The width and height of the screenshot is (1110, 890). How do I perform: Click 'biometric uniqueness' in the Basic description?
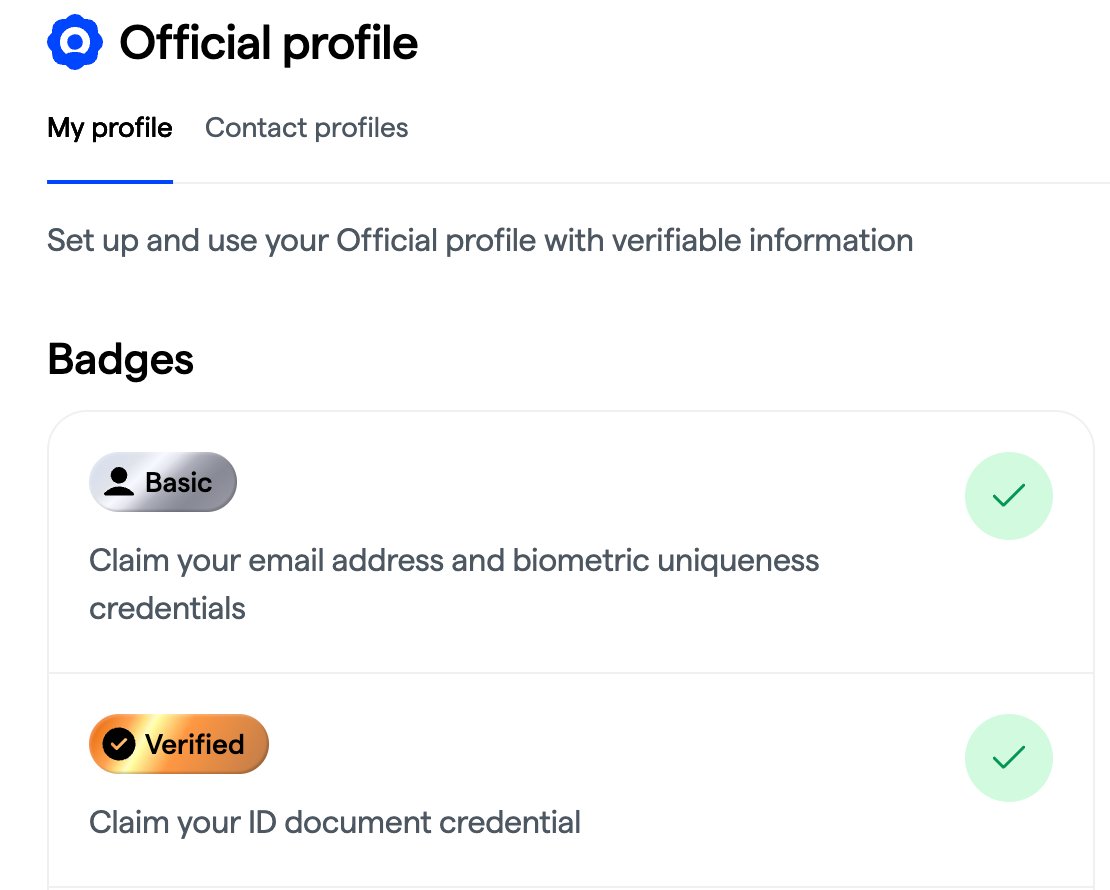[666, 560]
